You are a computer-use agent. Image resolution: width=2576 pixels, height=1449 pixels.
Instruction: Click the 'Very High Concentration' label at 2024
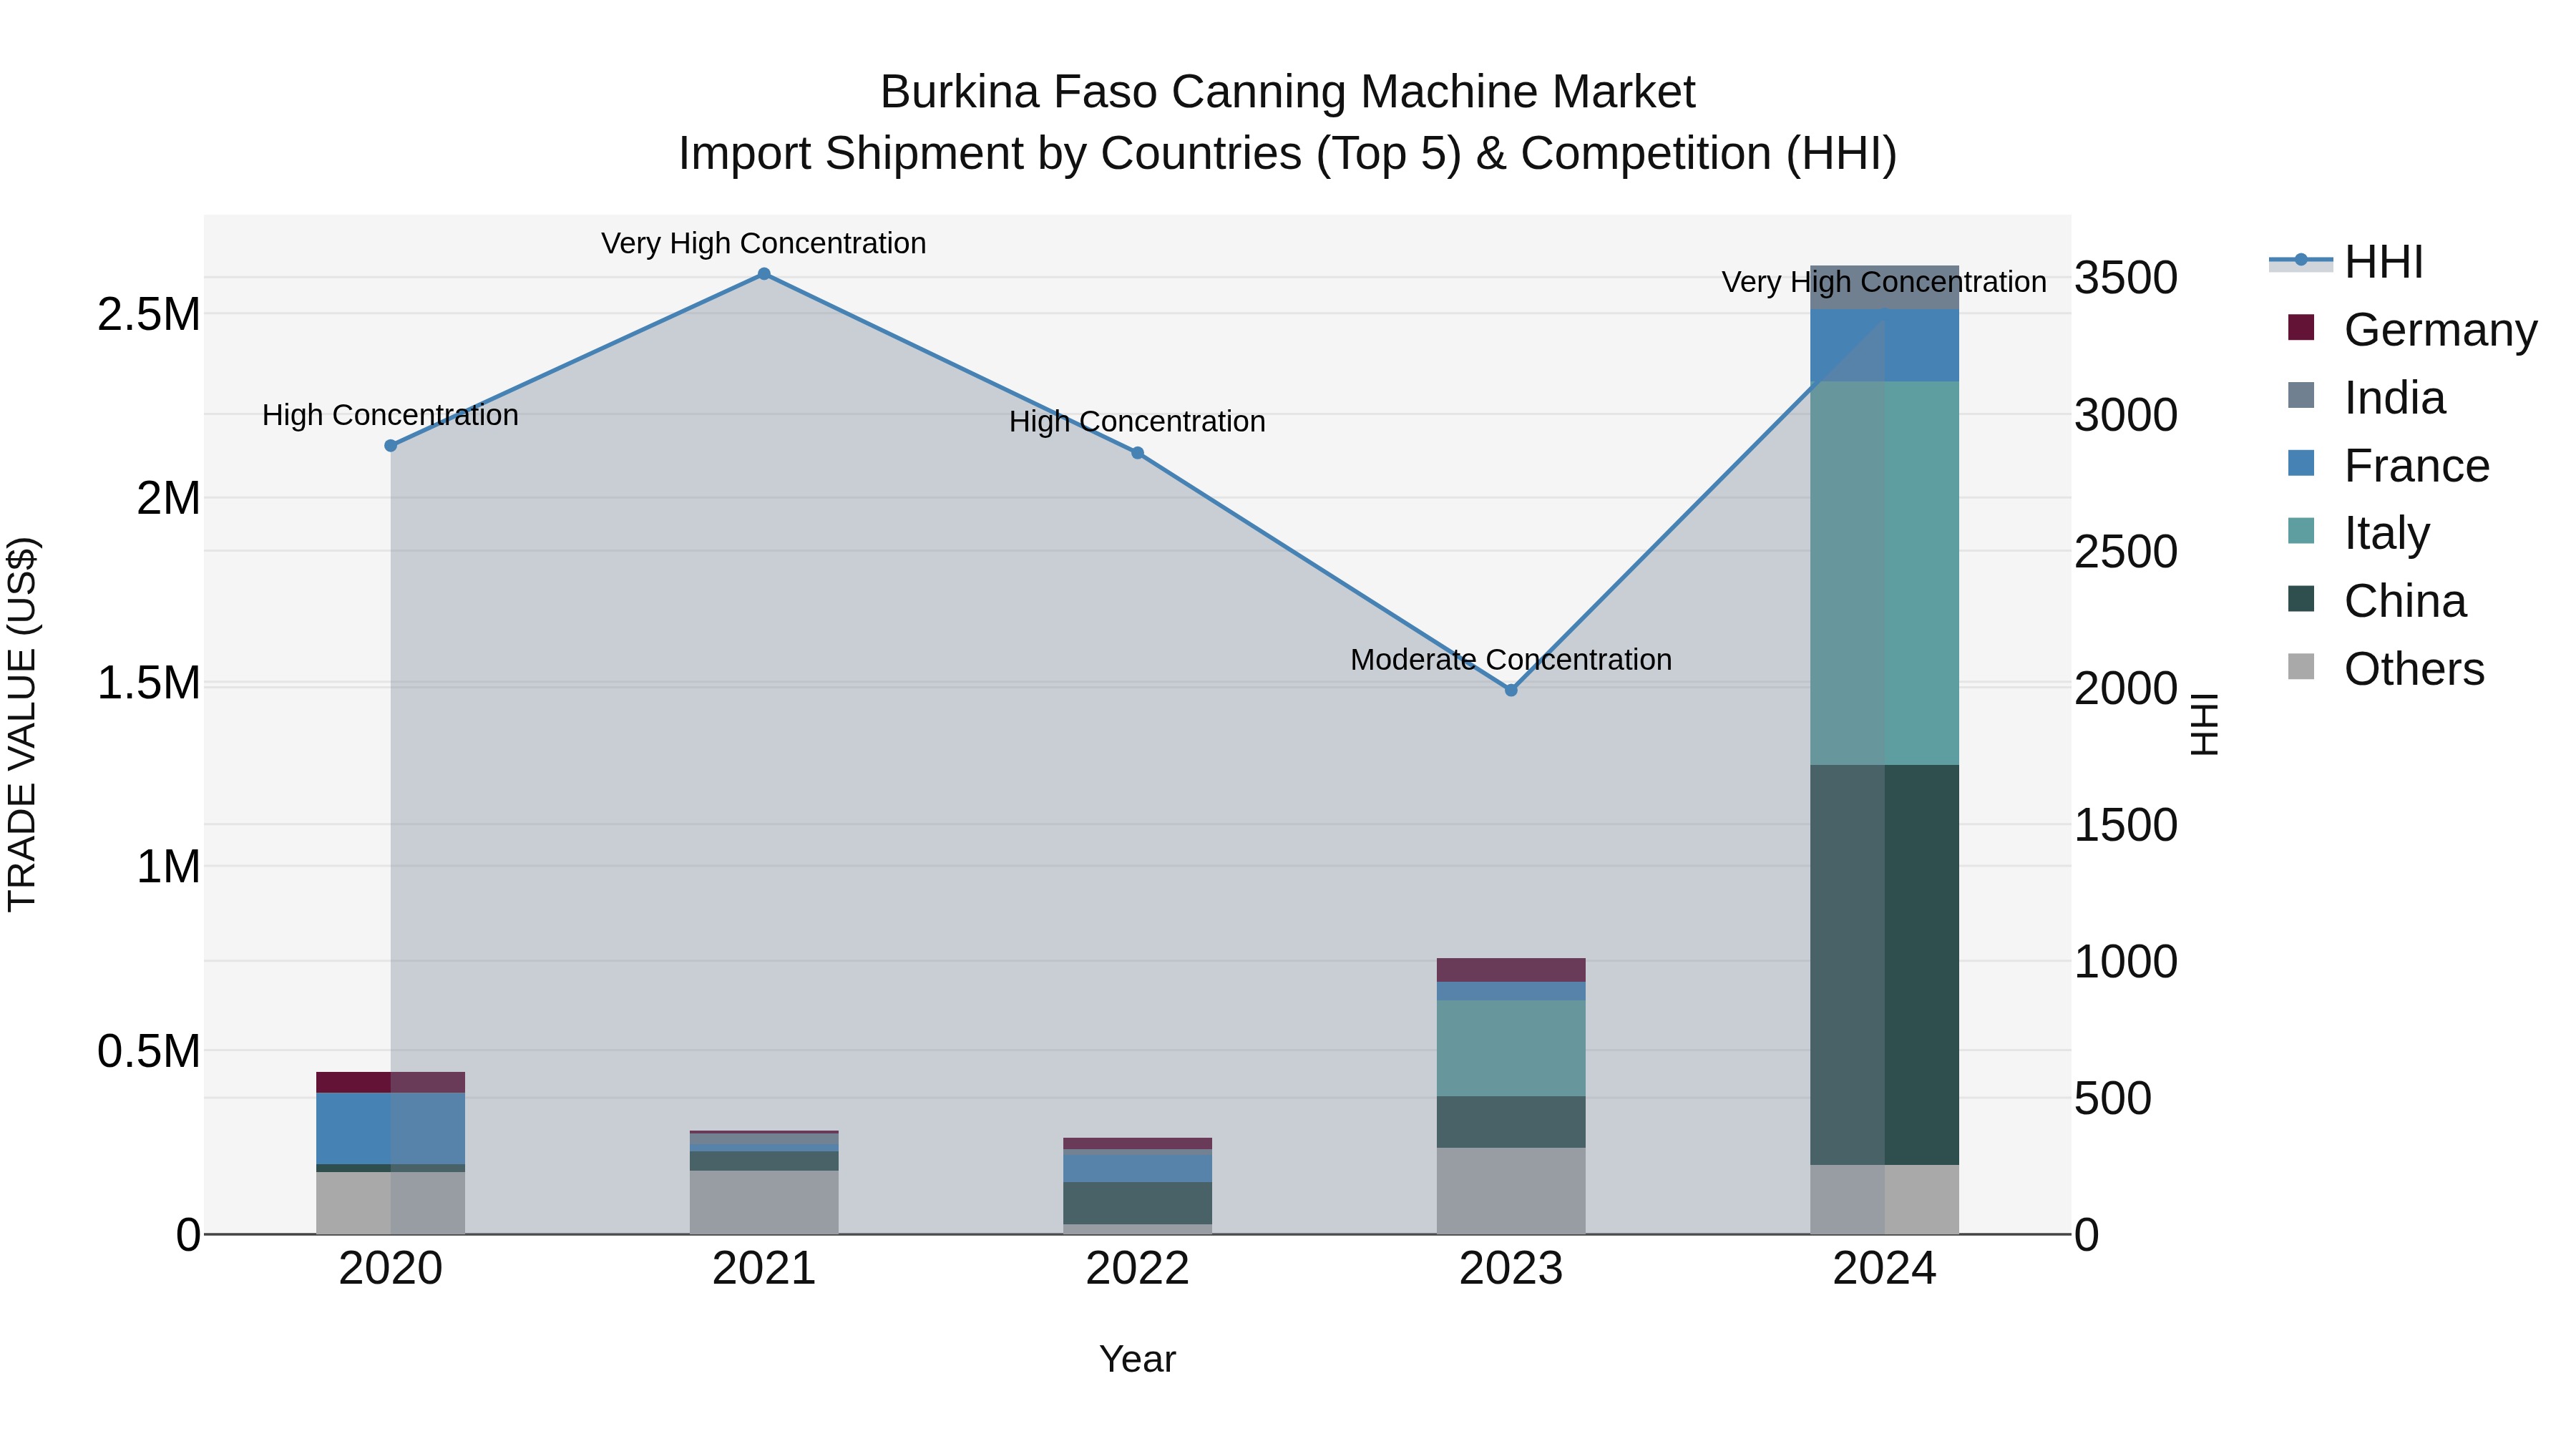(1885, 282)
